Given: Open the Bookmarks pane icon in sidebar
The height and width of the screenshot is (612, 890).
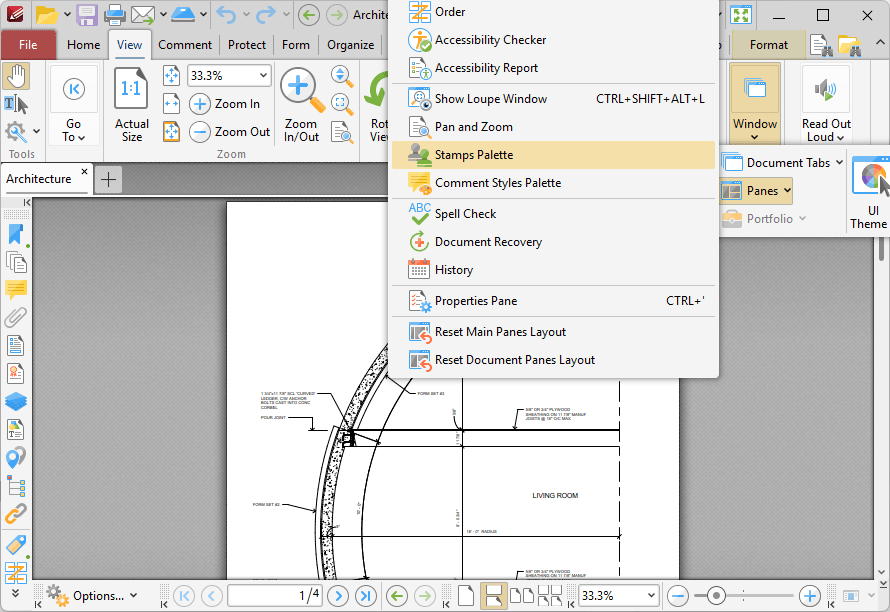Looking at the screenshot, I should click(16, 234).
